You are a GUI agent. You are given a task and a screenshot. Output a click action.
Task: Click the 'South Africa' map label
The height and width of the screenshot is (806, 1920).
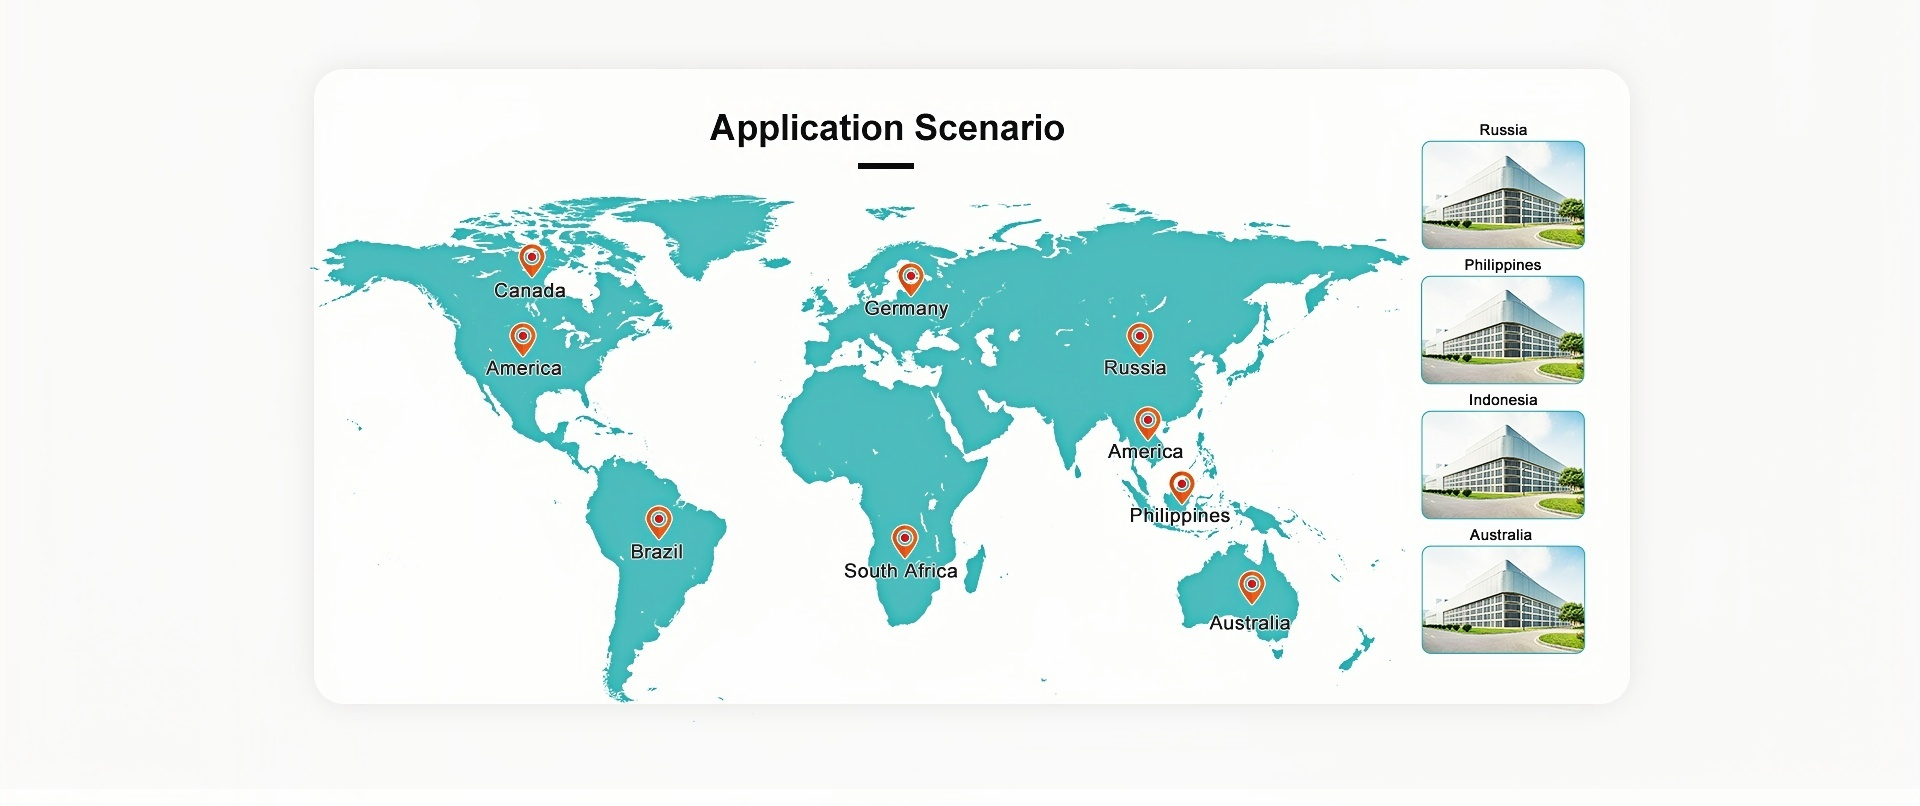[x=901, y=570]
